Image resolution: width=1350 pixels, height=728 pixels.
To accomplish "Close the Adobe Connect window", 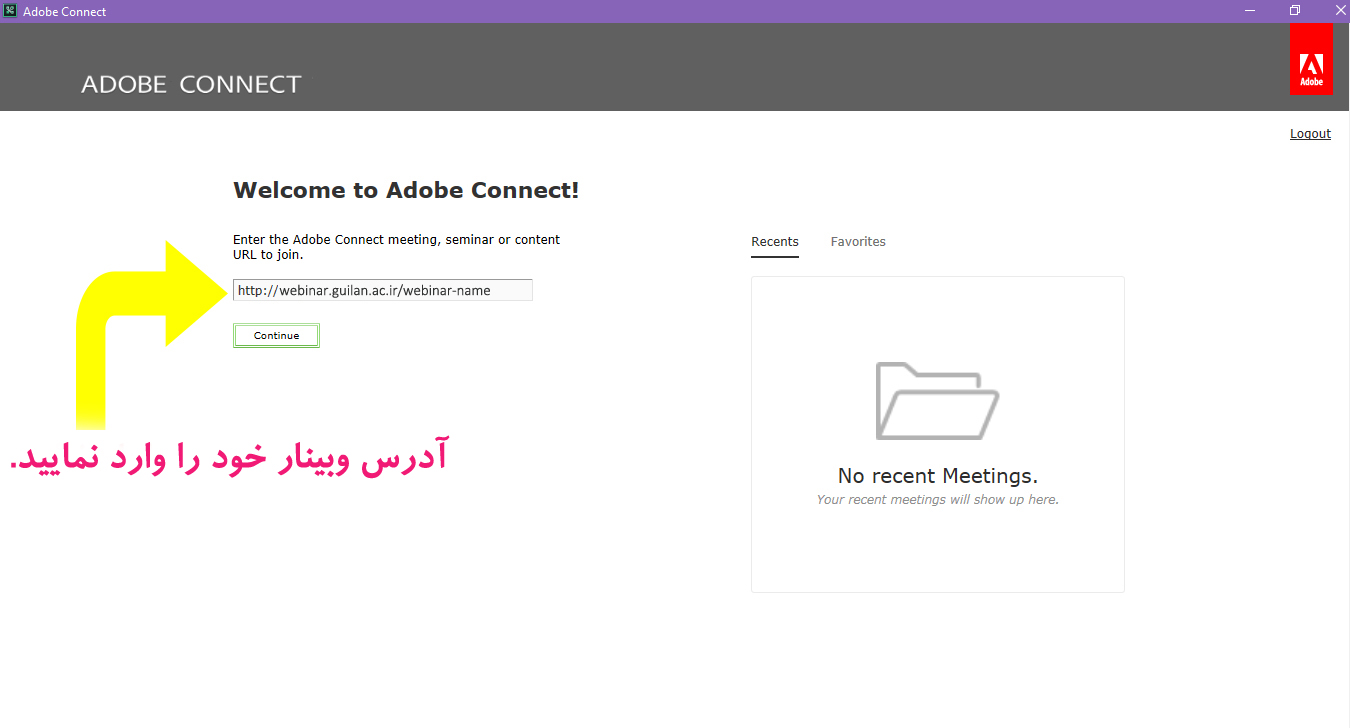I will 1339,11.
